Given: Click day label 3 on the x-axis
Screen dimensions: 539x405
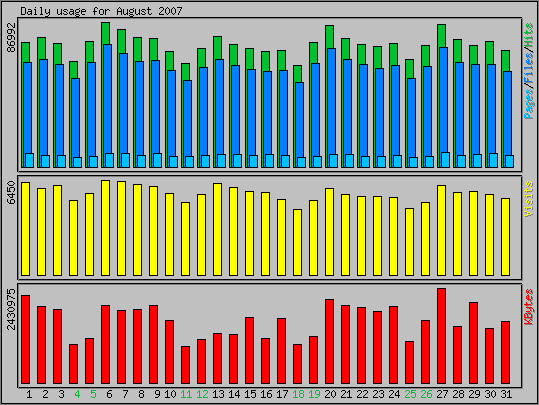Looking at the screenshot, I should click(x=61, y=394).
